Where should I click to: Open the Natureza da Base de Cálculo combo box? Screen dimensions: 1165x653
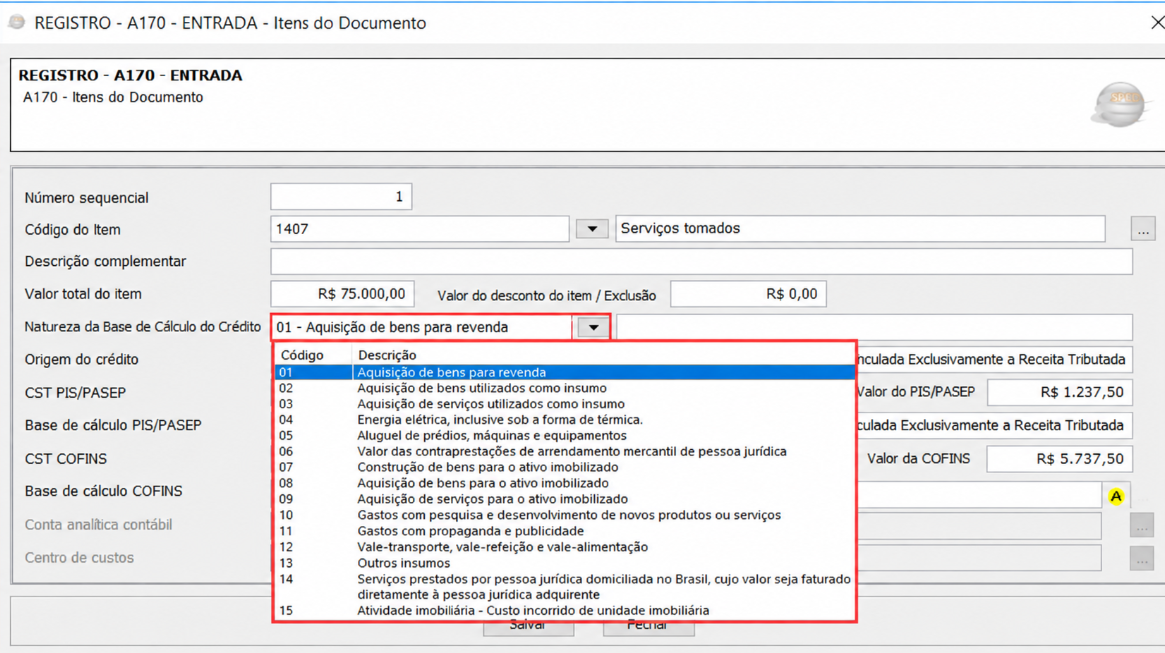click(441, 328)
